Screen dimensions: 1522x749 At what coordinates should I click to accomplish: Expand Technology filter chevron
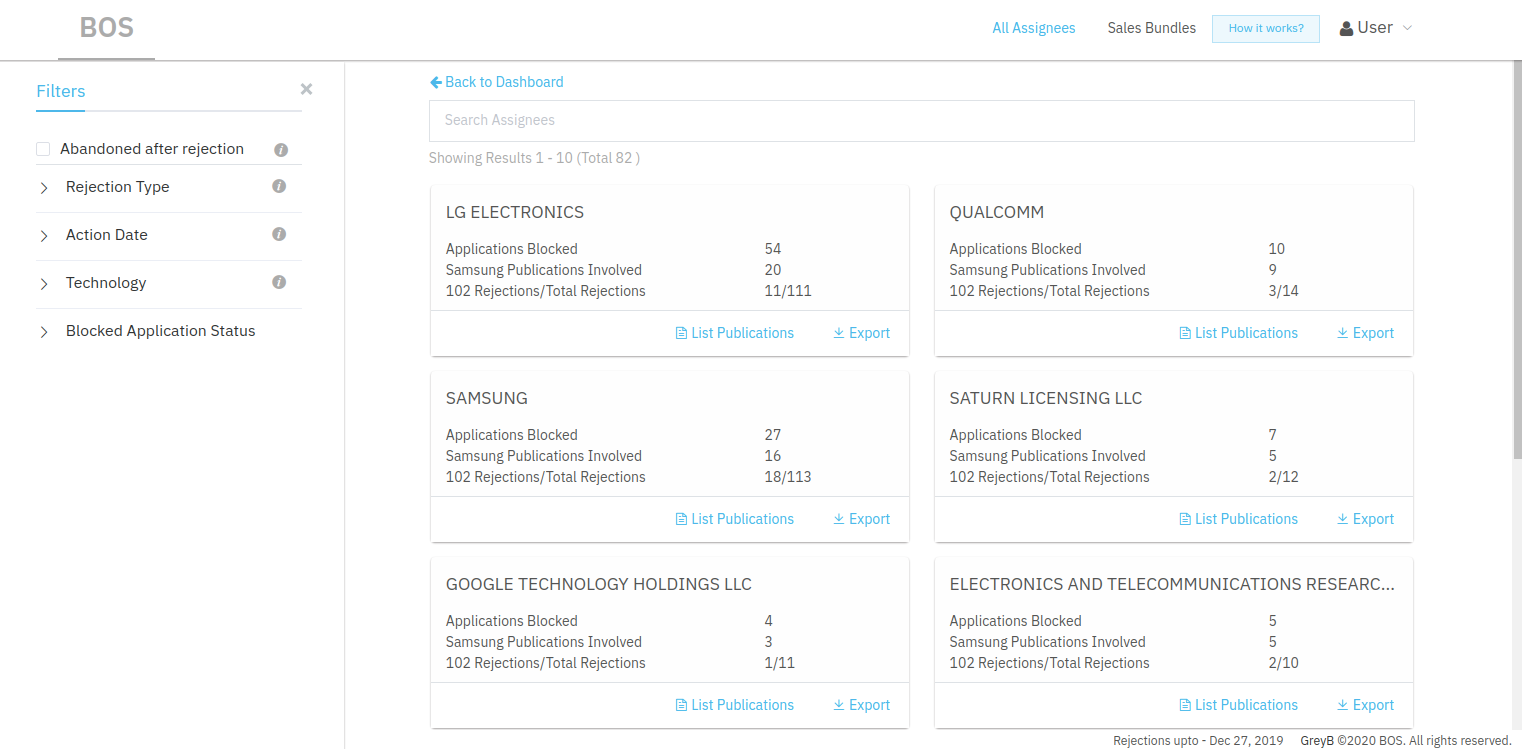[44, 284]
